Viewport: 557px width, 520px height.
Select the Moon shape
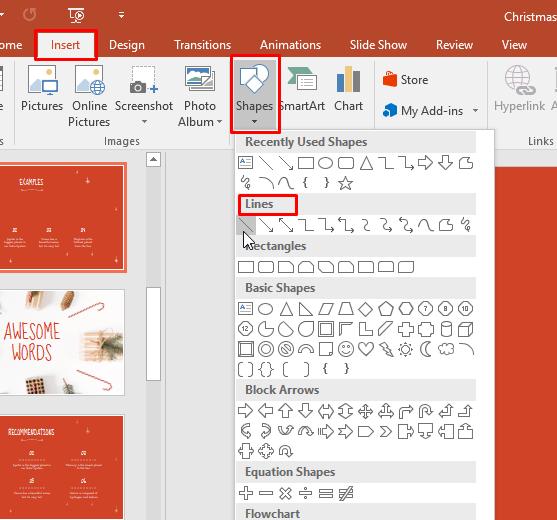coord(426,350)
